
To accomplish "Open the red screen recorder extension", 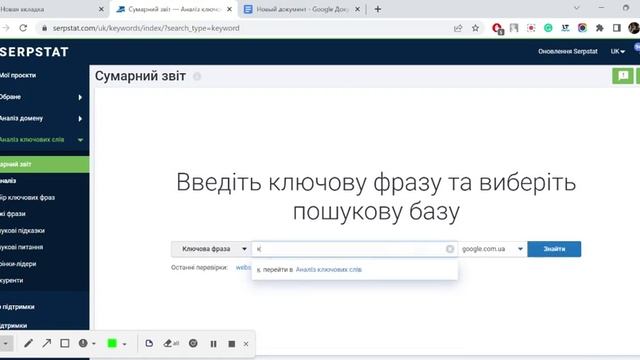I will point(531,28).
